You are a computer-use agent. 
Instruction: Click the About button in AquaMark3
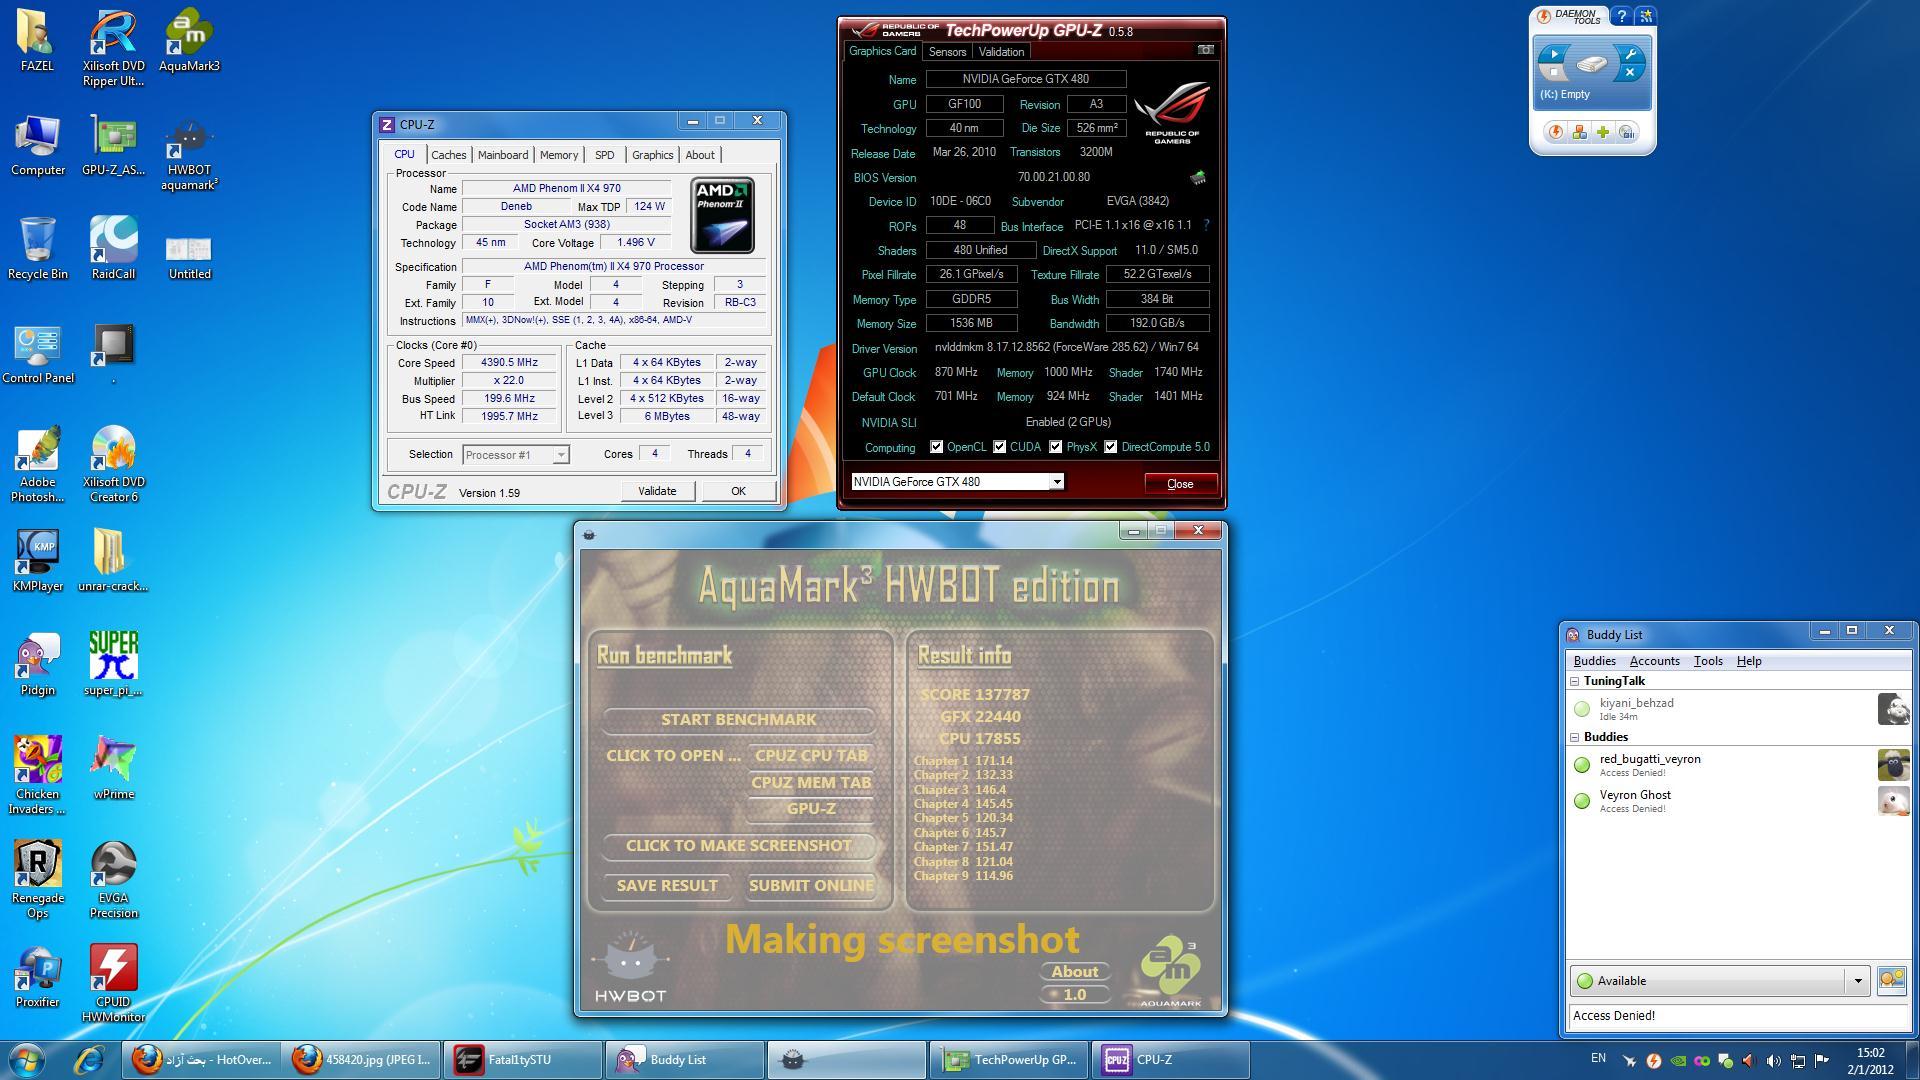(1075, 972)
